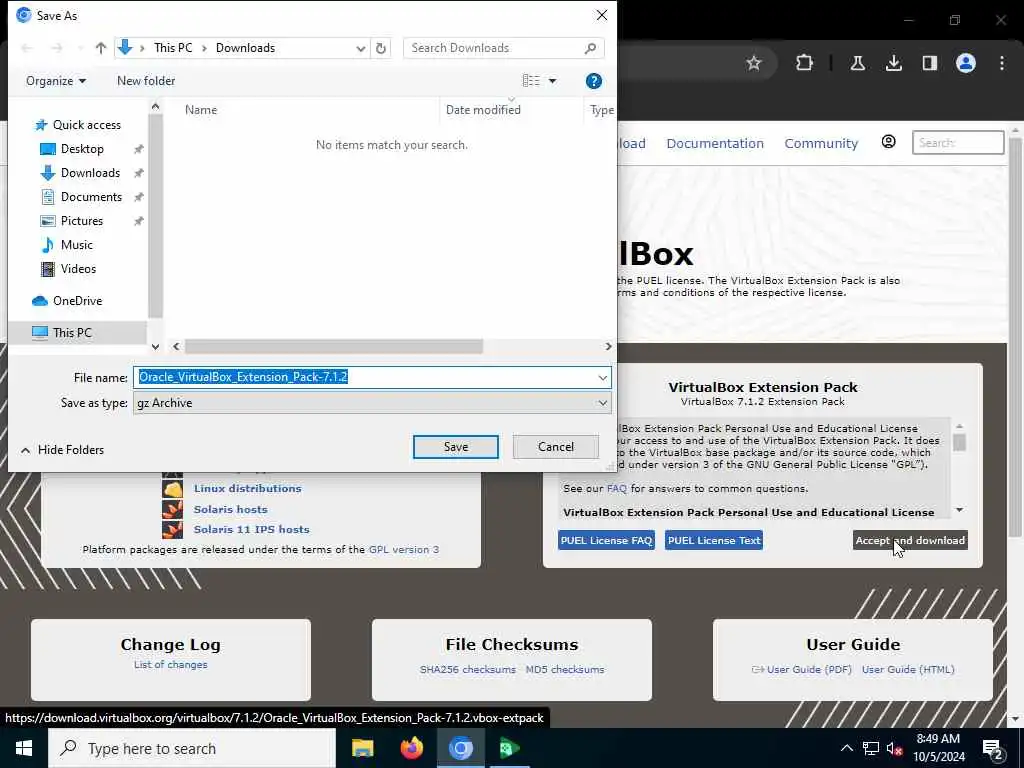
Task: Open the Save as type dropdown
Action: (602, 403)
